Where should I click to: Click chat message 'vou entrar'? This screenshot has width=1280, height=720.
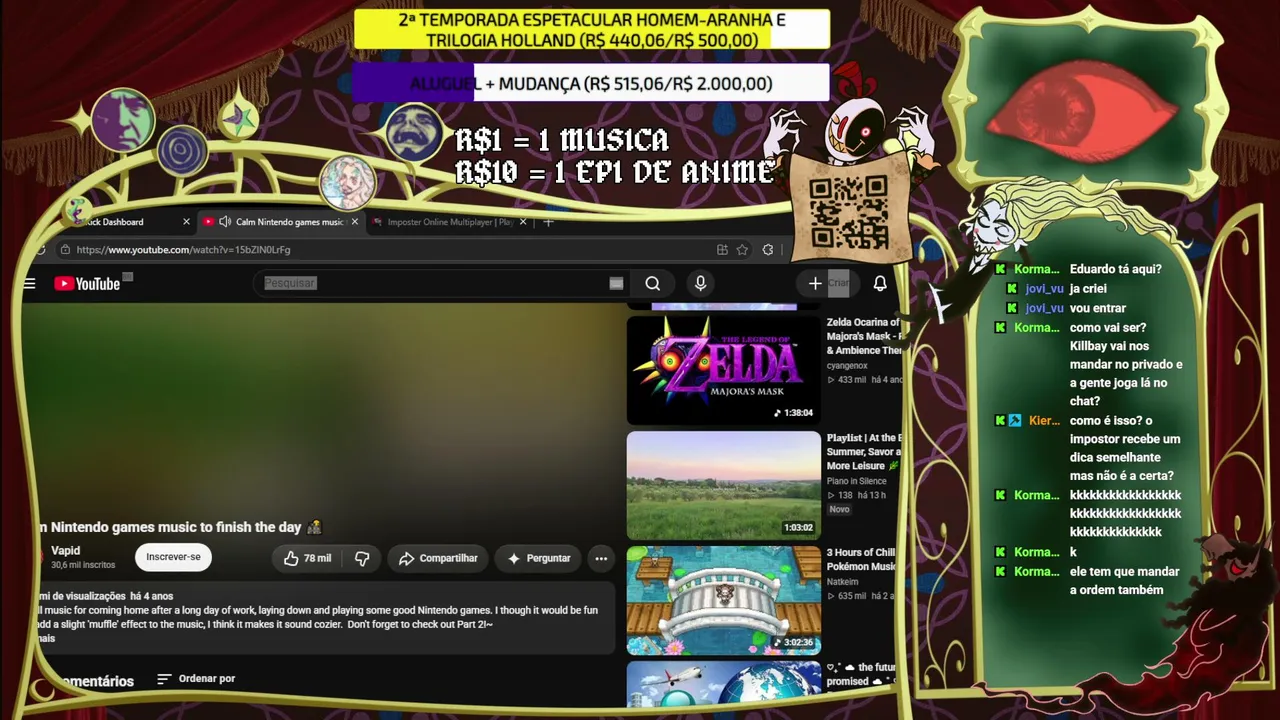pyautogui.click(x=1098, y=308)
